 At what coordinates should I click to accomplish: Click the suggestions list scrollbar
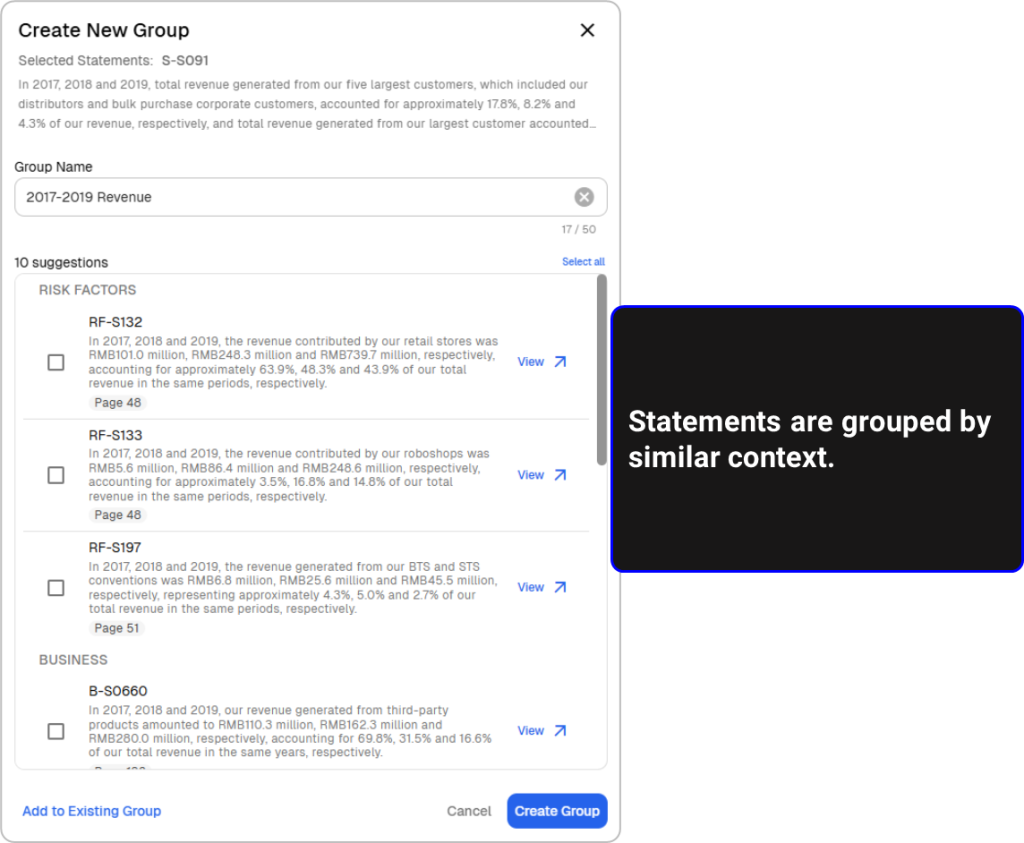pos(601,370)
